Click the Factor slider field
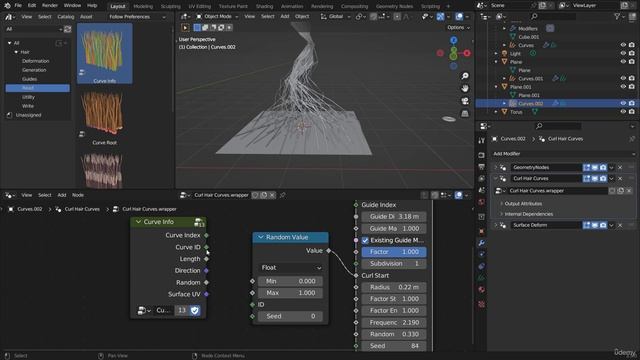Screen dimensions: 640x360 click(x=394, y=252)
